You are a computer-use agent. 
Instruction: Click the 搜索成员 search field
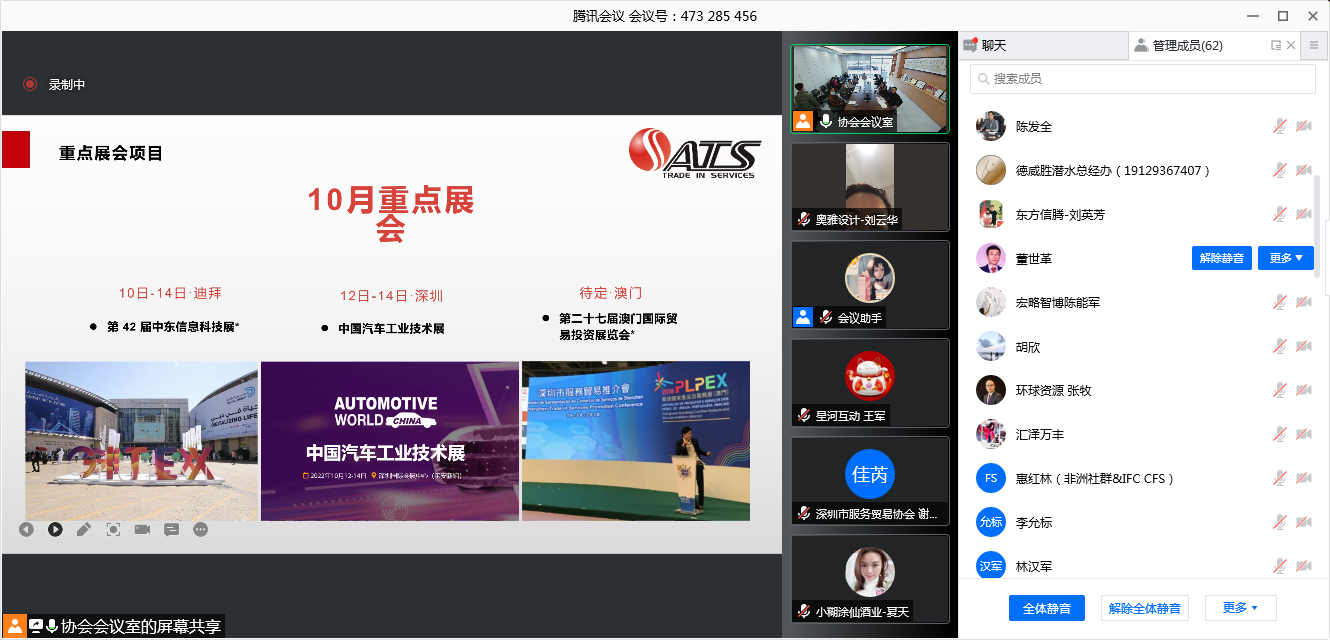point(1143,79)
